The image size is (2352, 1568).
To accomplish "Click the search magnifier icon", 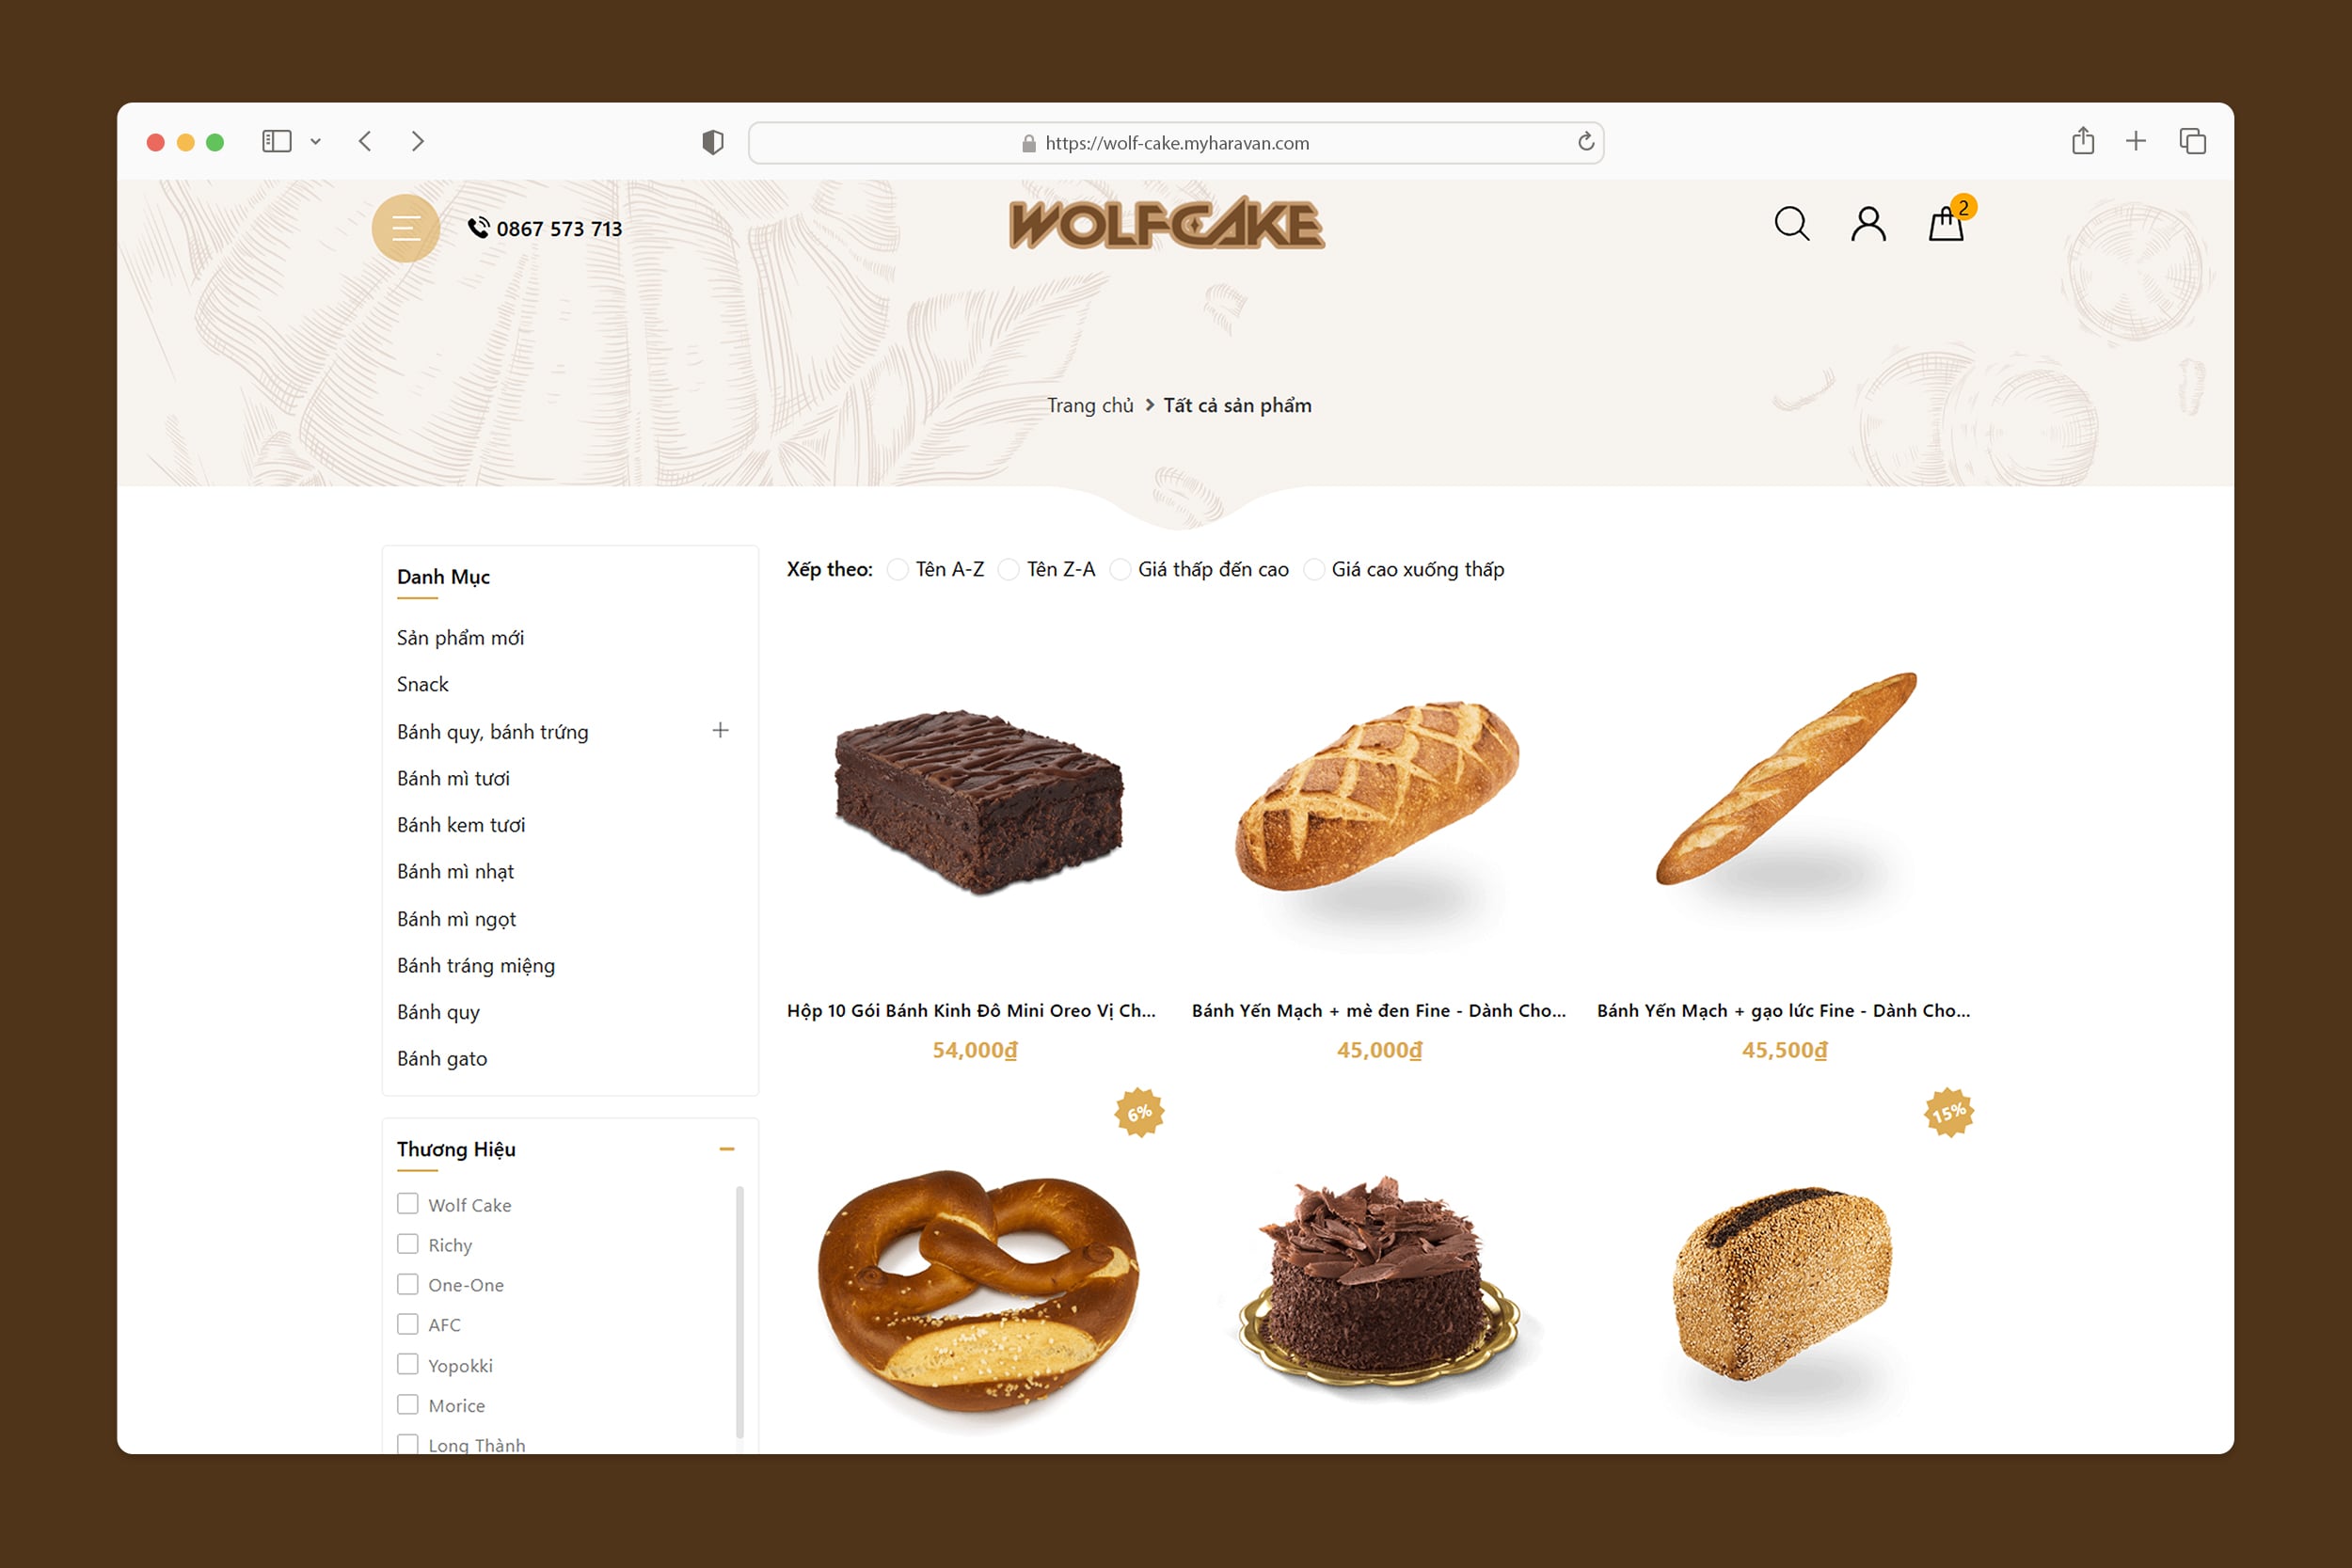I will pos(1791,224).
